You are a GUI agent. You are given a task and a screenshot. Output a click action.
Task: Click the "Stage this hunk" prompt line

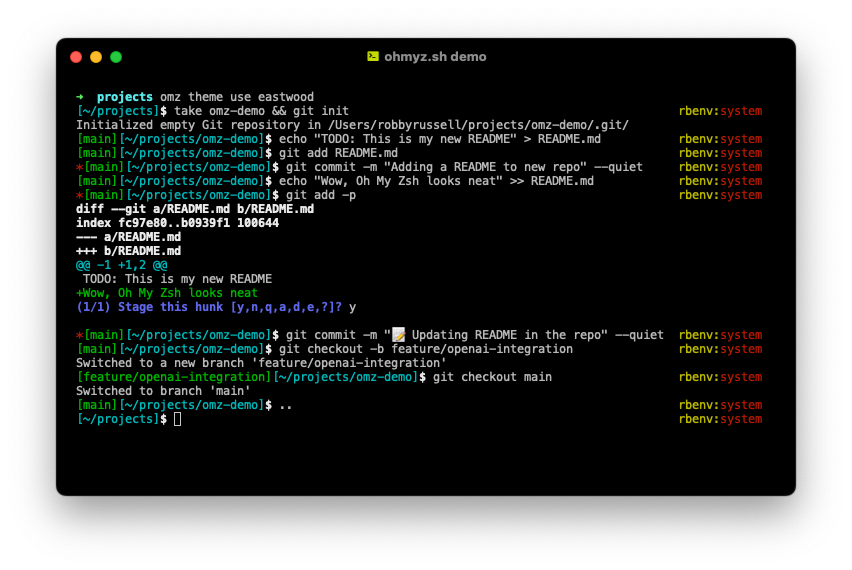[x=208, y=307]
